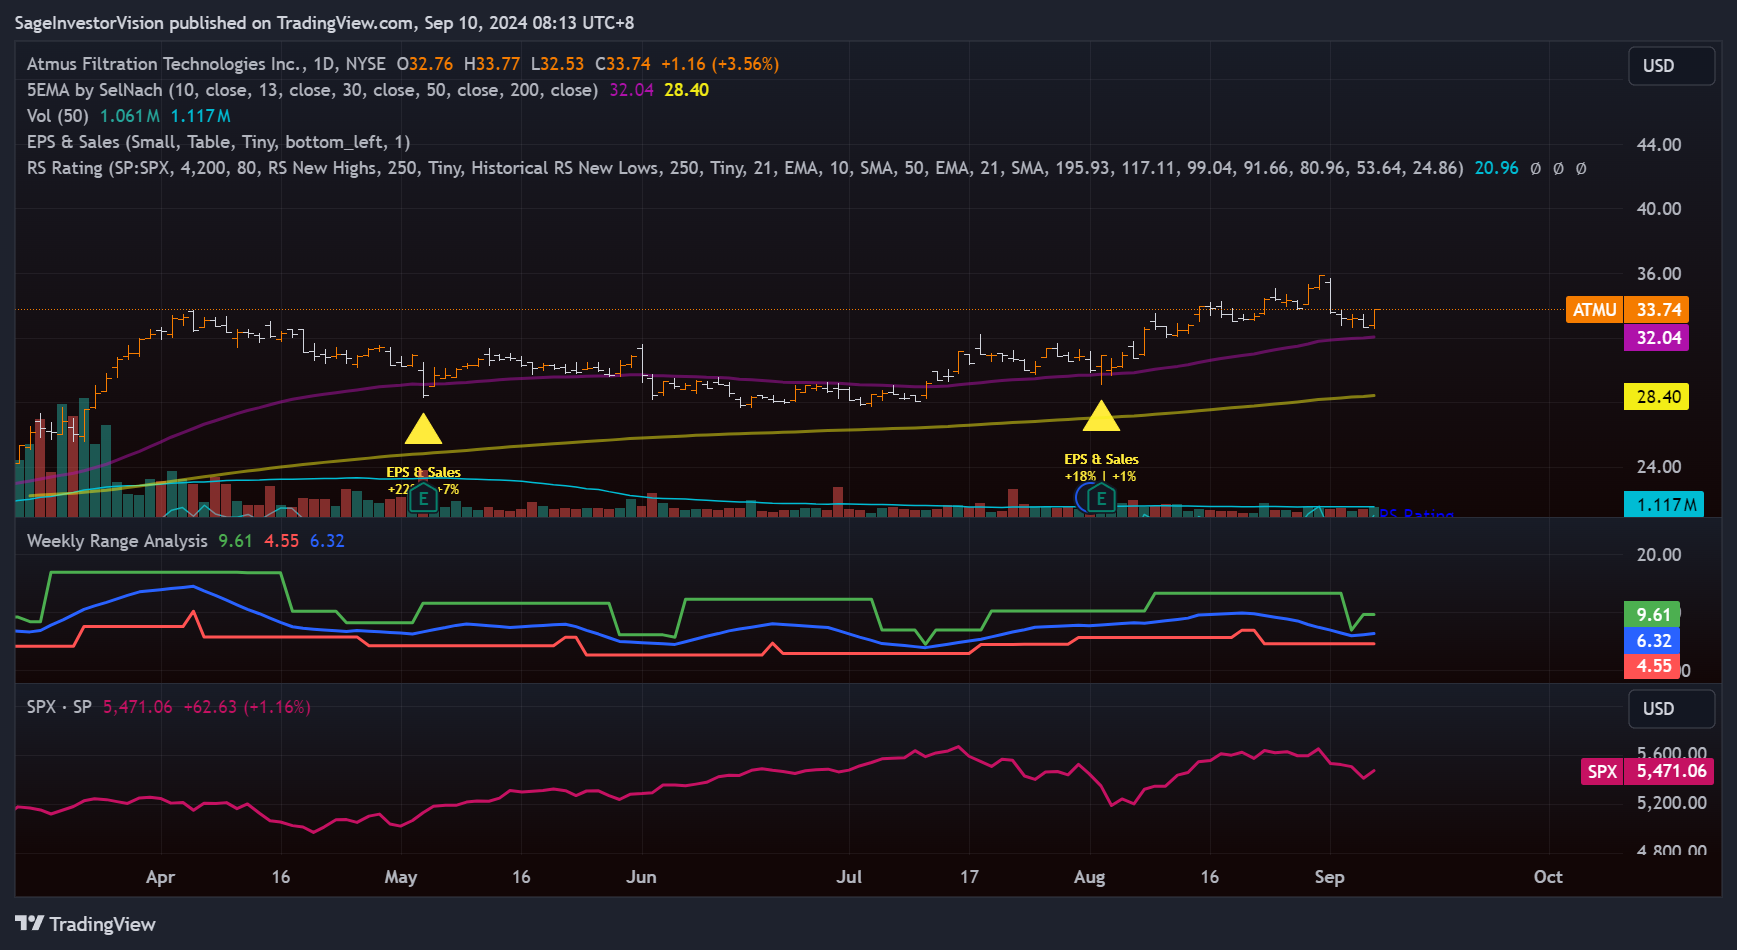Click the yellow 28.40 EMA price label
Image resolution: width=1737 pixels, height=950 pixels.
(x=1657, y=397)
